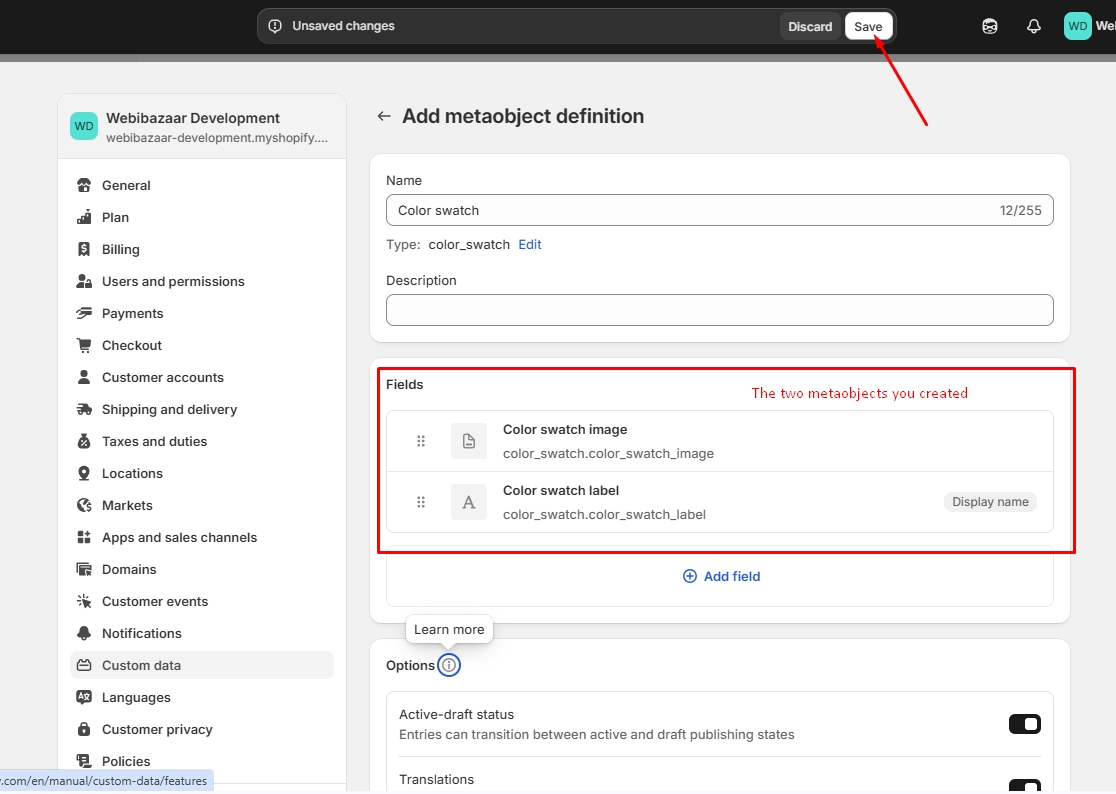Open the WD account menu in top bar
The width and height of the screenshot is (1116, 794).
click(1087, 27)
